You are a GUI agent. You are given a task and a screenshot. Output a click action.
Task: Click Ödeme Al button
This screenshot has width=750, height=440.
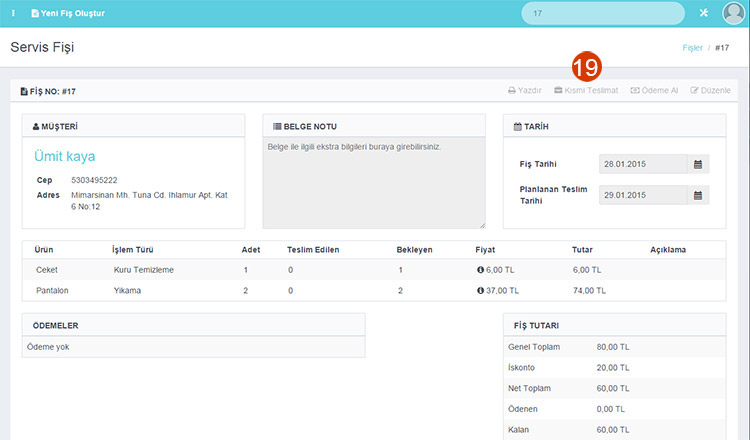click(x=654, y=90)
